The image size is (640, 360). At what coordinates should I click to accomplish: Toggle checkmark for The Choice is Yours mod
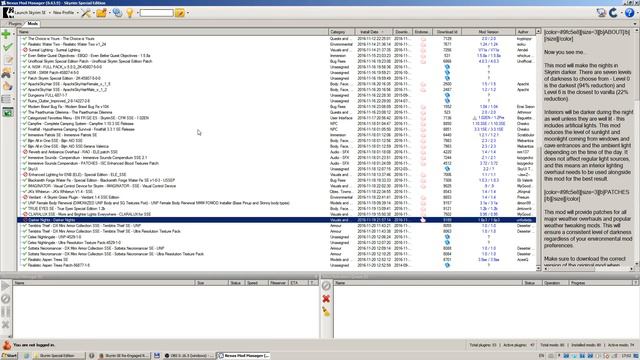(25, 39)
